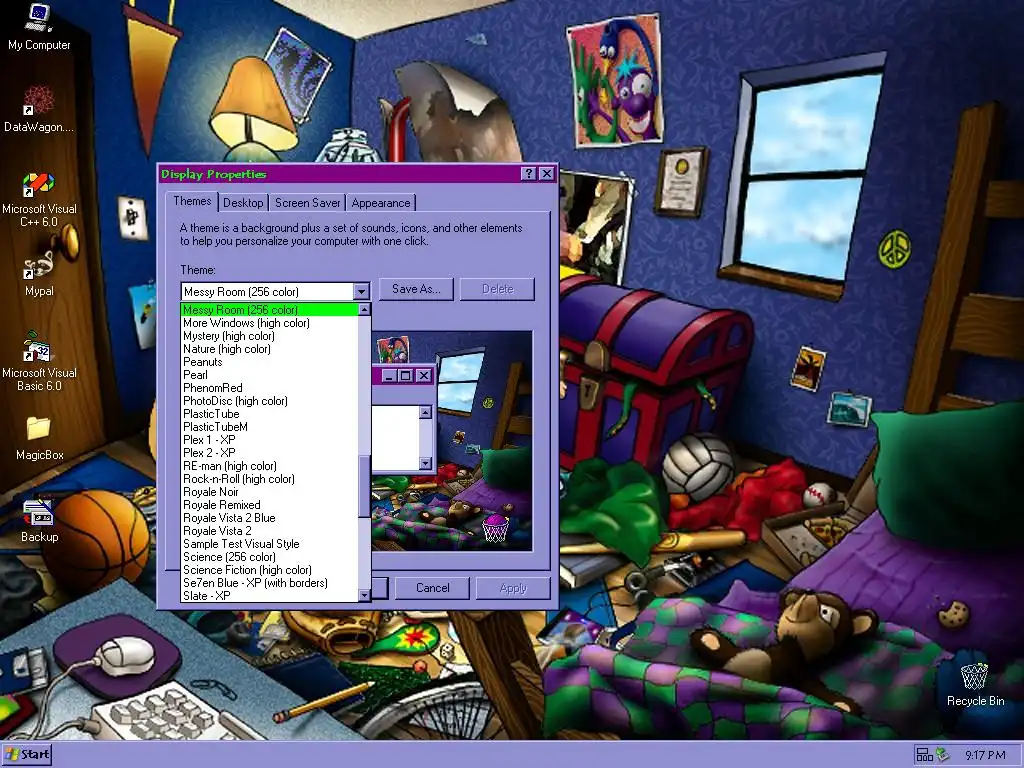
Task: Click the Delete theme button
Action: [x=498, y=289]
